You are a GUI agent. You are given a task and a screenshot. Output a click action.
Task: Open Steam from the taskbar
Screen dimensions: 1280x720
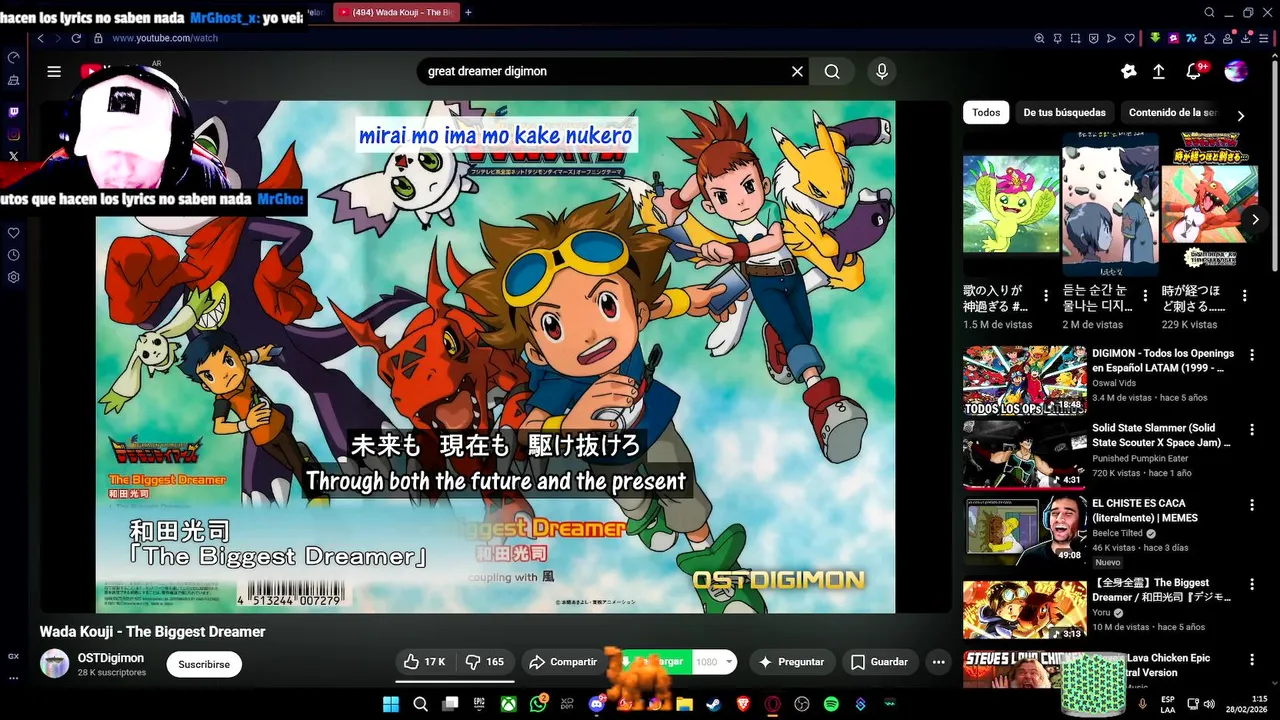click(x=713, y=704)
